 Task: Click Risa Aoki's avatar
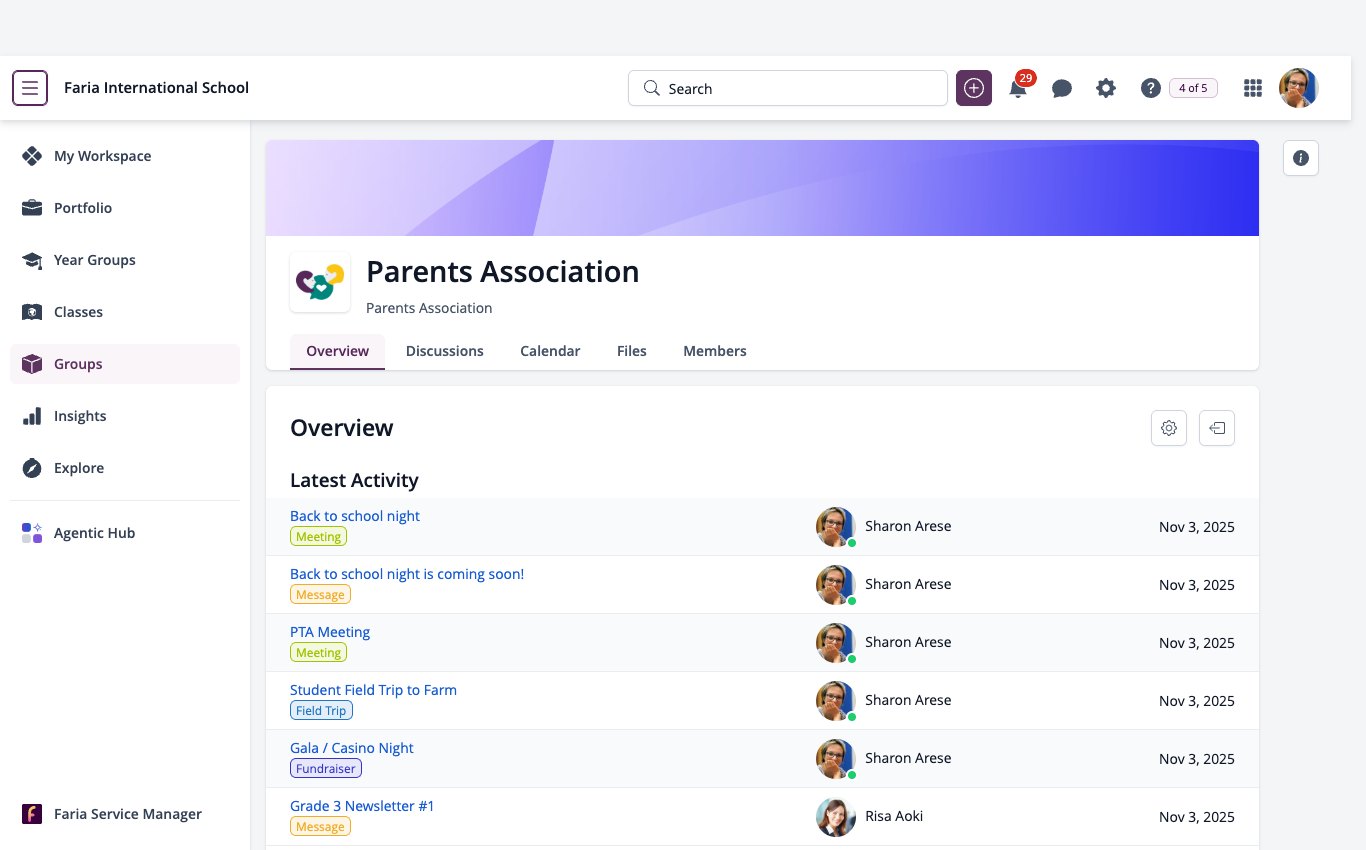[x=836, y=817]
